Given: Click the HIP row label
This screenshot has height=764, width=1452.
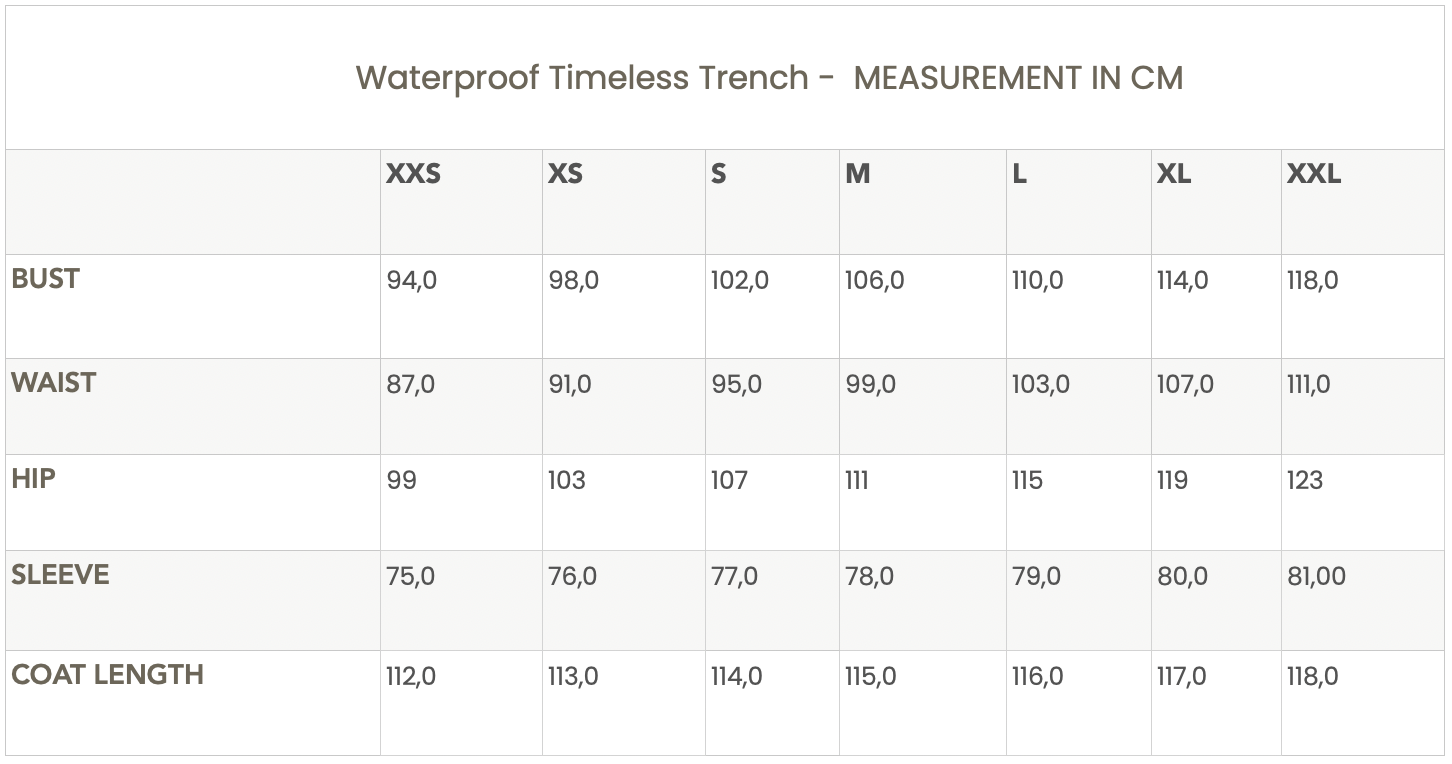Looking at the screenshot, I should pyautogui.click(x=33, y=479).
